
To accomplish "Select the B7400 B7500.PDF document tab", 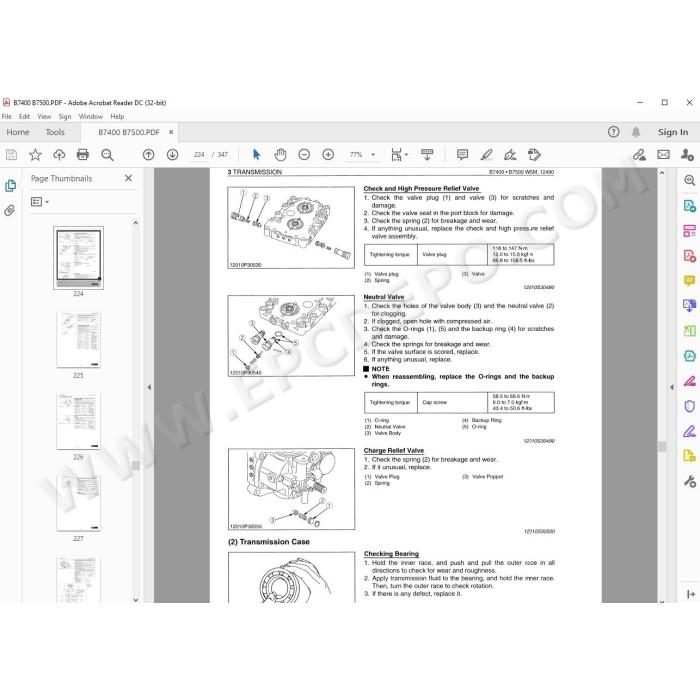I will point(129,132).
